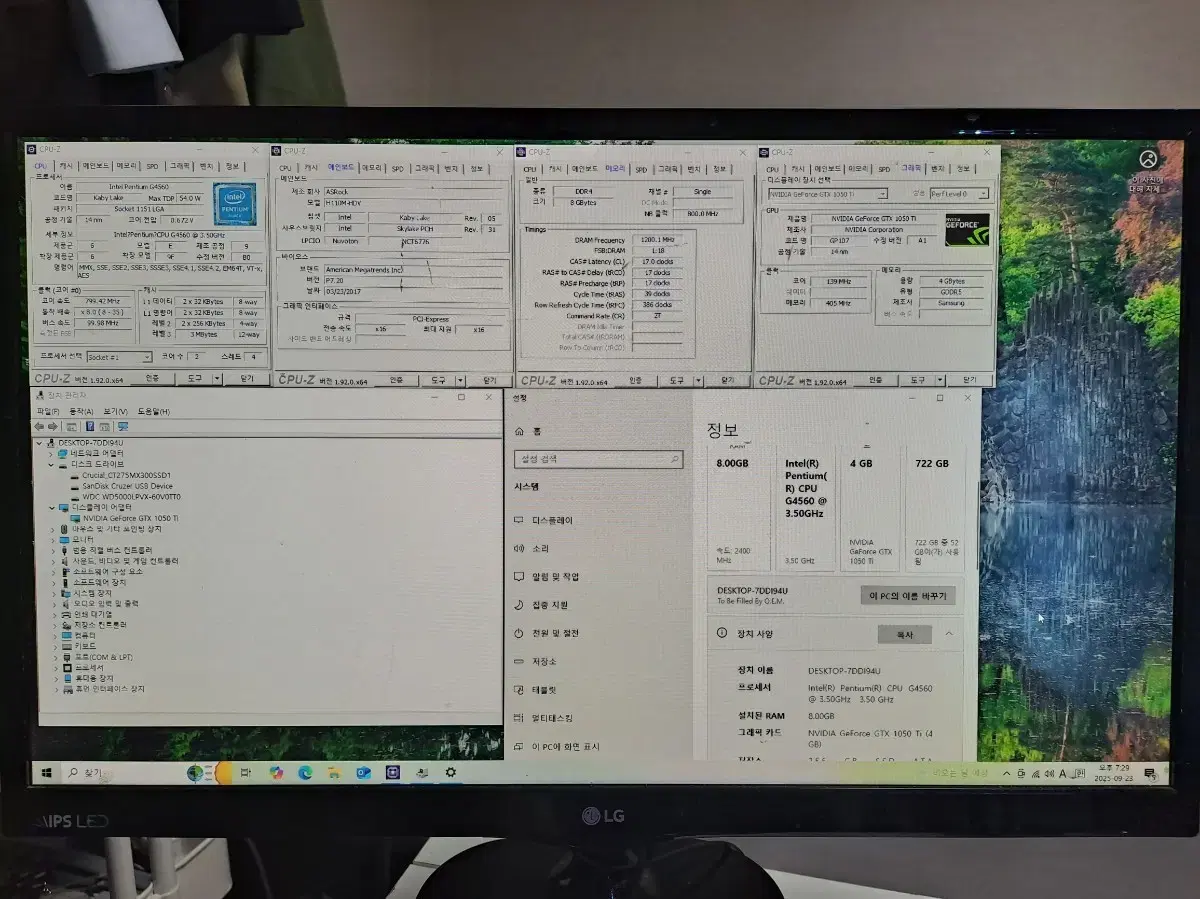Open Outlook from the taskbar
1200x899 pixels.
[x=362, y=775]
